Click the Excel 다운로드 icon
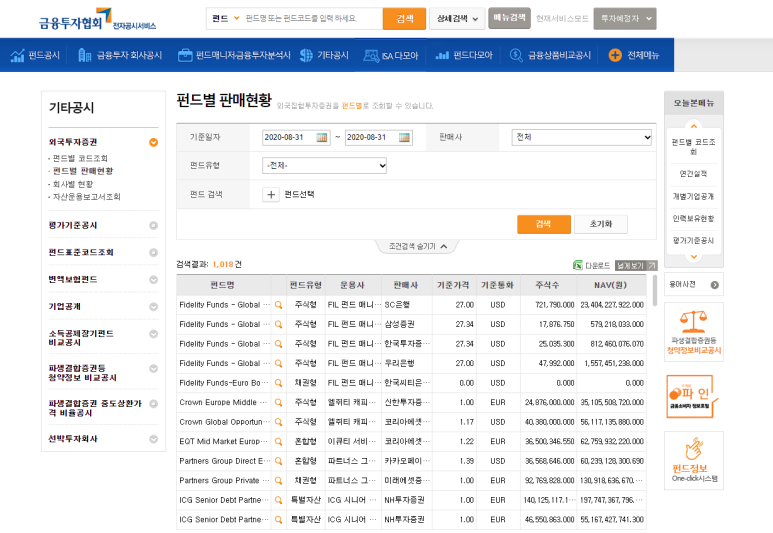Screen dimensions: 773x533 578,265
